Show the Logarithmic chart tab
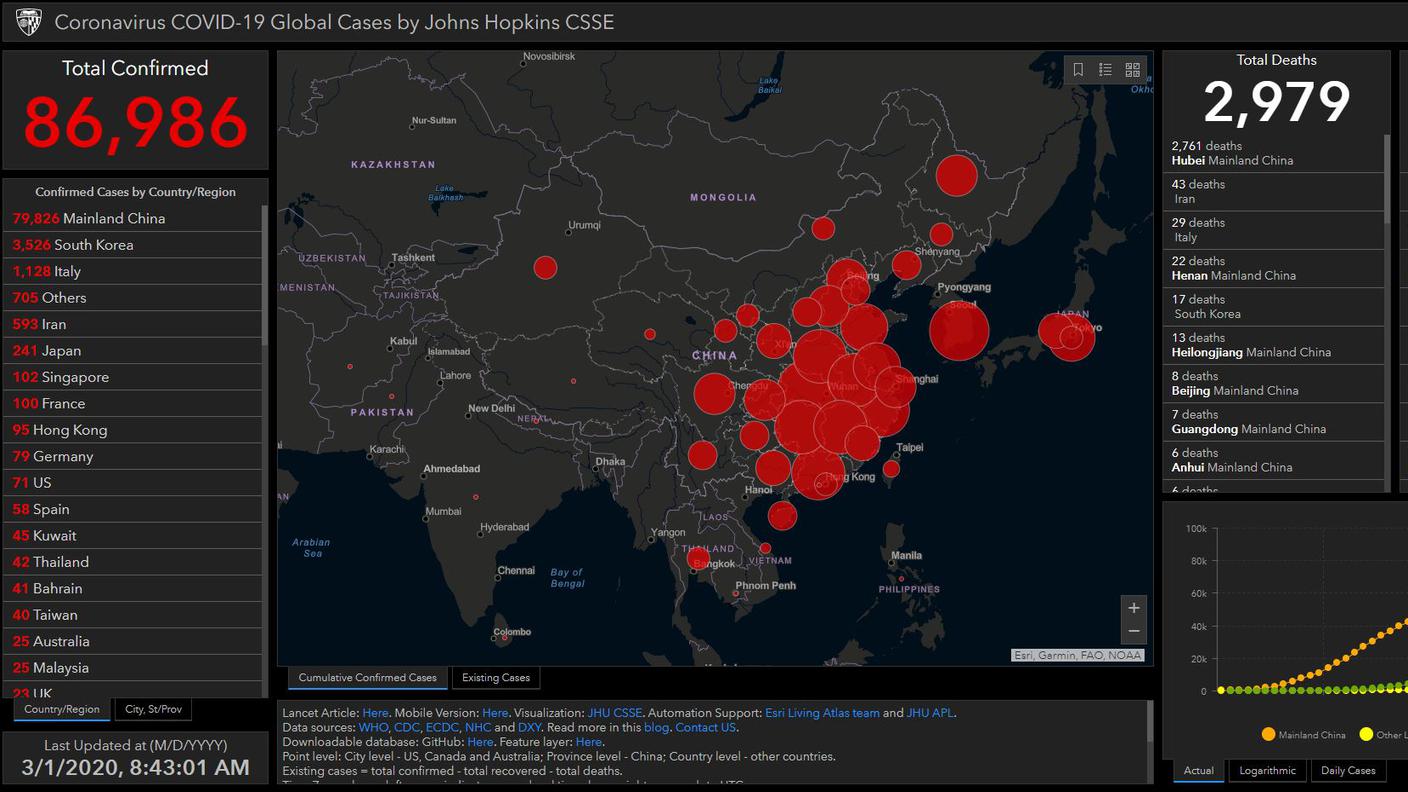The height and width of the screenshot is (792, 1408). (1267, 770)
